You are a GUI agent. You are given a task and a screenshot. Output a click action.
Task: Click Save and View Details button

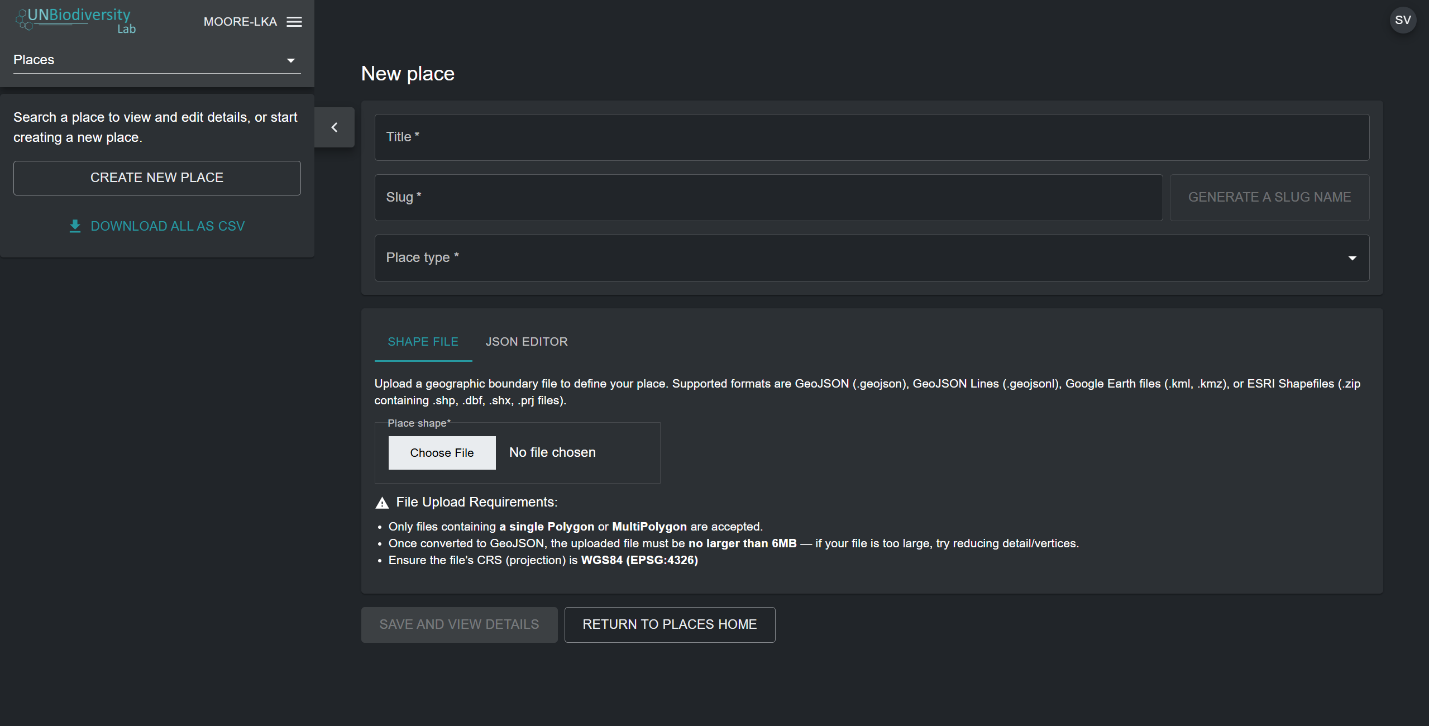click(x=459, y=624)
